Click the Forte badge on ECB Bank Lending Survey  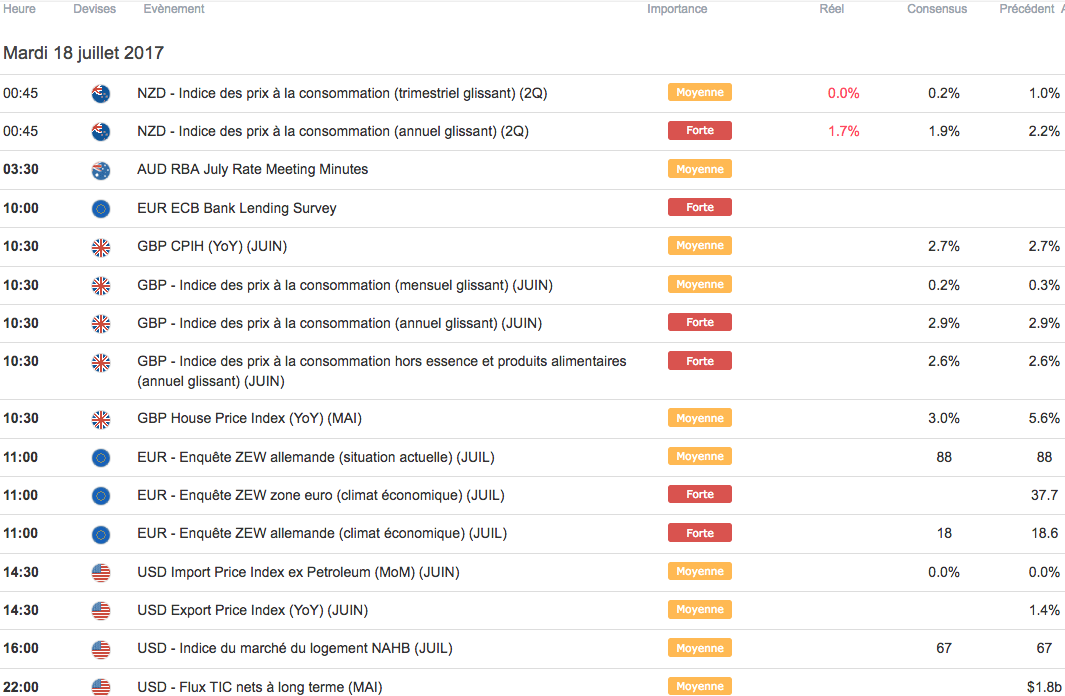click(700, 208)
